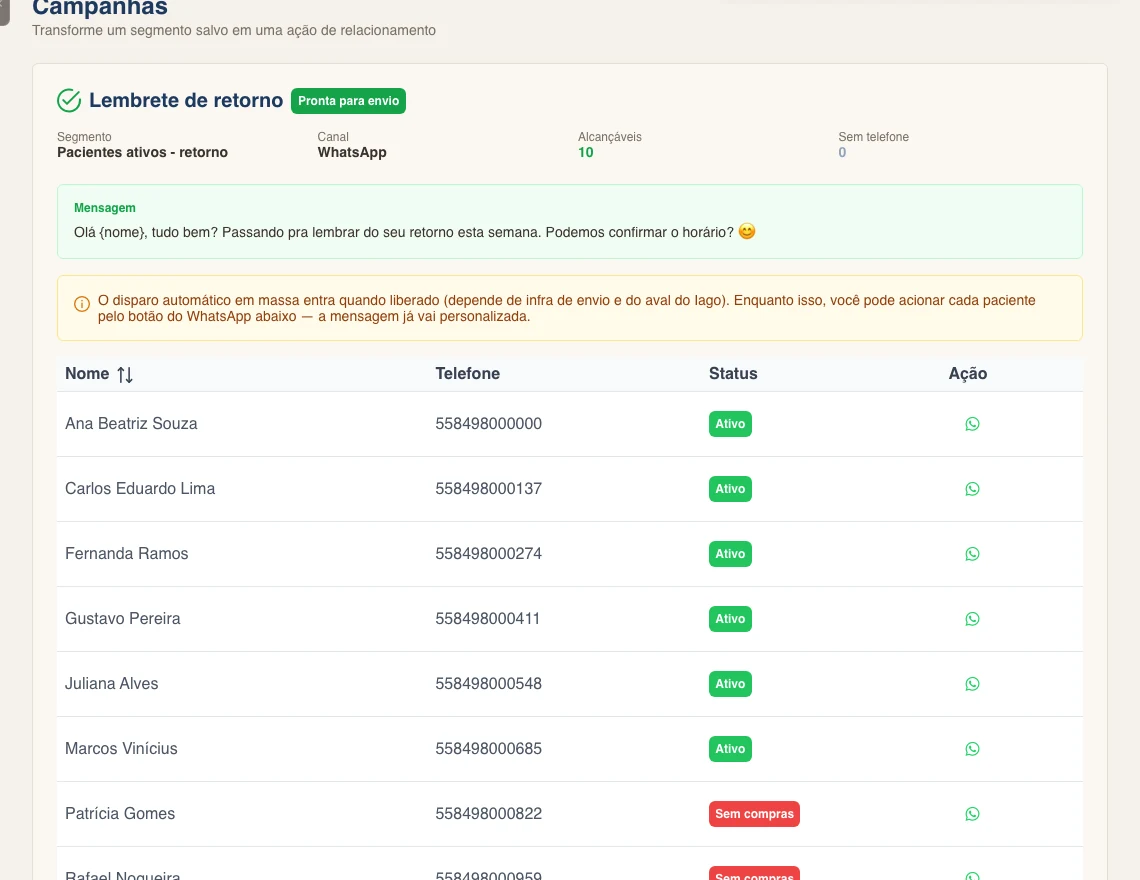
Task: Message Marcos Vinícius via WhatsApp icon
Action: pos(972,749)
